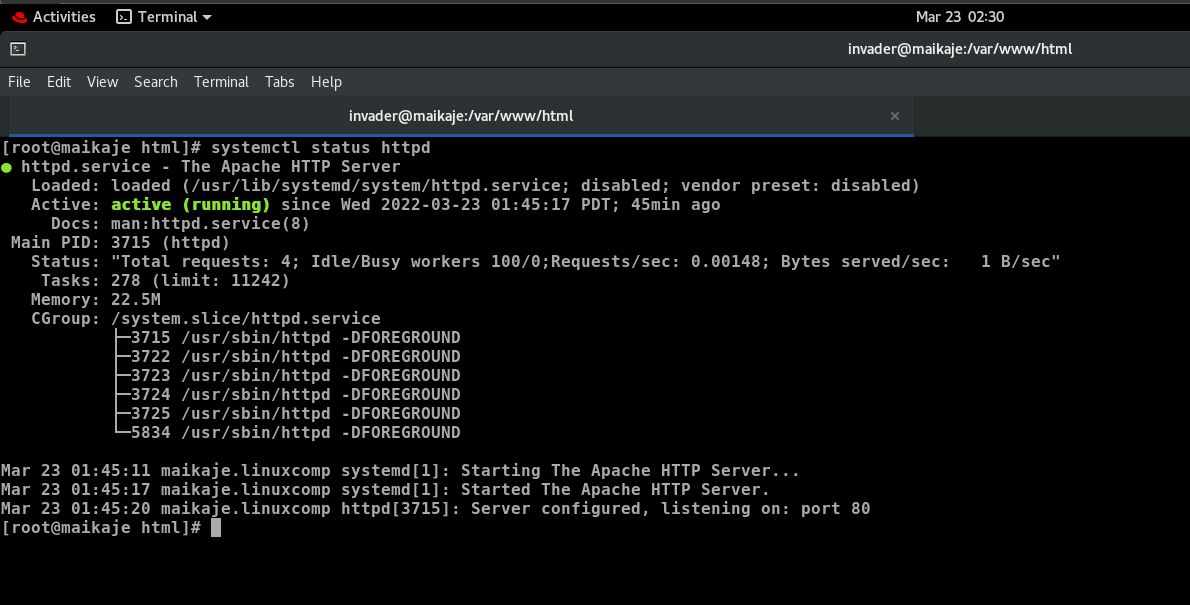This screenshot has width=1190, height=605.
Task: Open the Search menu
Action: tap(156, 82)
